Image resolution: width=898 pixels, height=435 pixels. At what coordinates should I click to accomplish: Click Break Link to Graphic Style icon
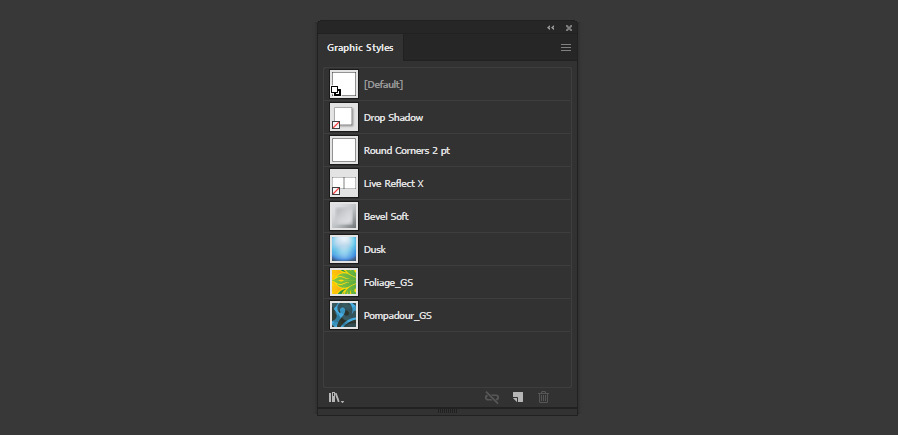tap(491, 397)
